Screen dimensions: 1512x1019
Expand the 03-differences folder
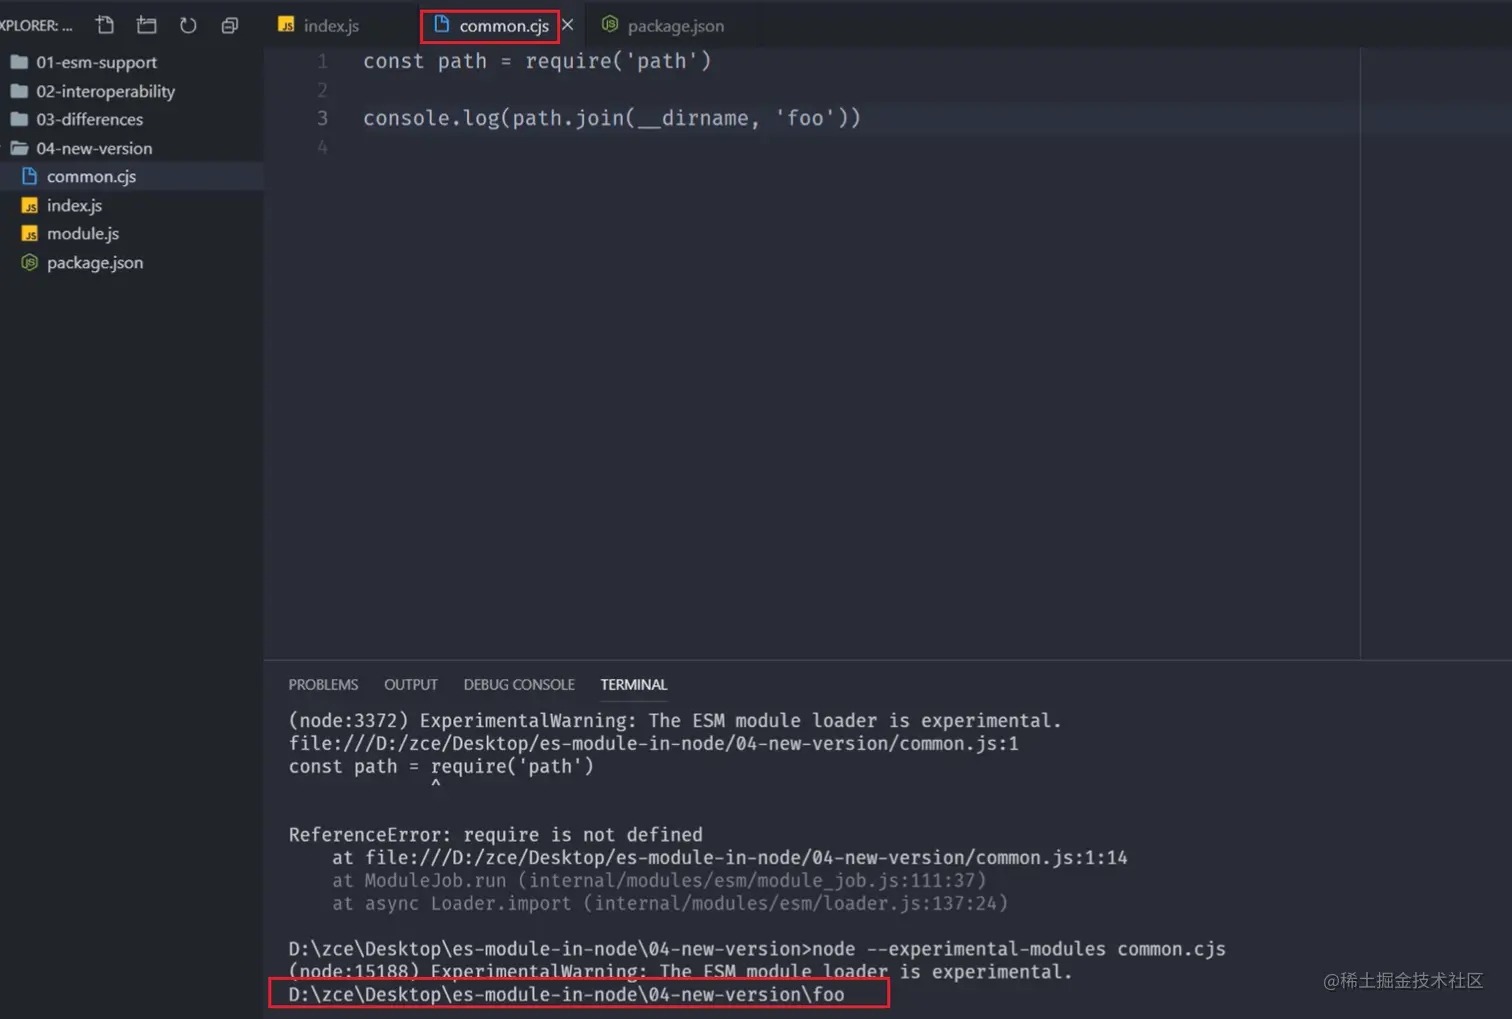[x=88, y=119]
